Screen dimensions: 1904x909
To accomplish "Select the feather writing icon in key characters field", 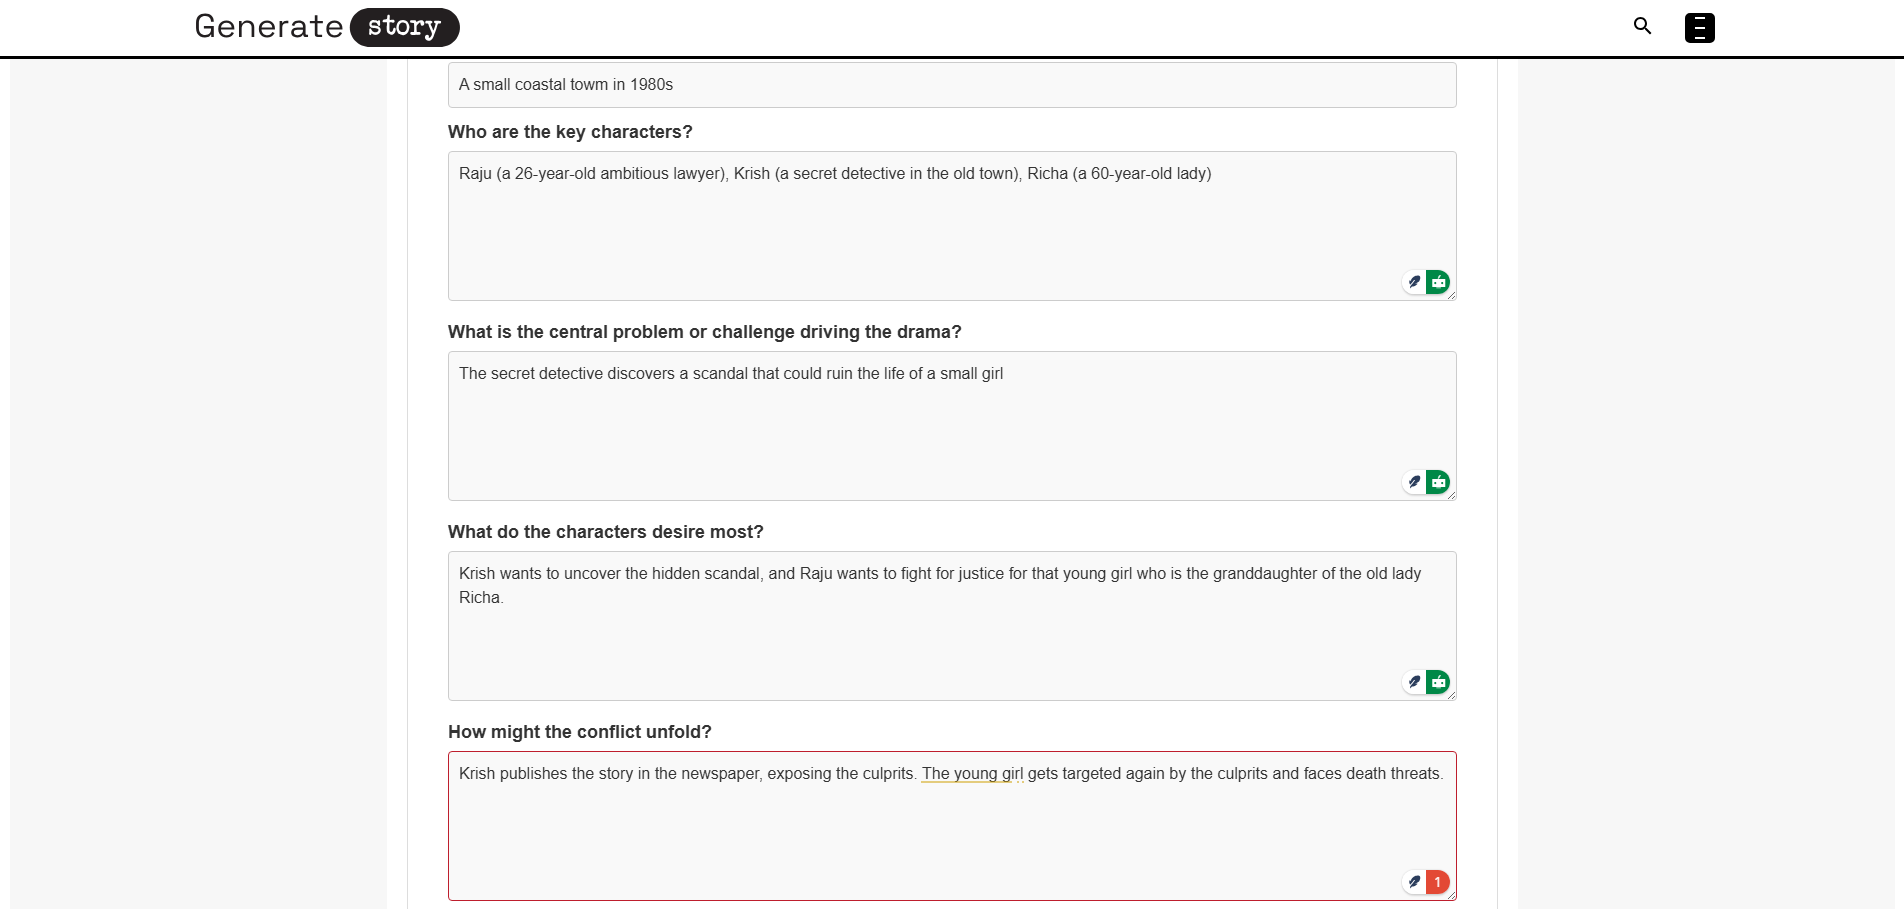I will [1413, 281].
